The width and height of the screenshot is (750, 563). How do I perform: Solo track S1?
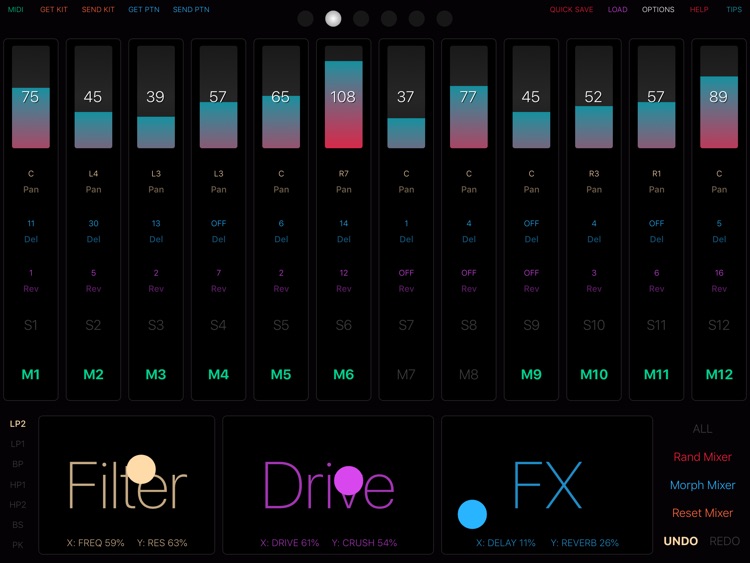click(x=31, y=325)
